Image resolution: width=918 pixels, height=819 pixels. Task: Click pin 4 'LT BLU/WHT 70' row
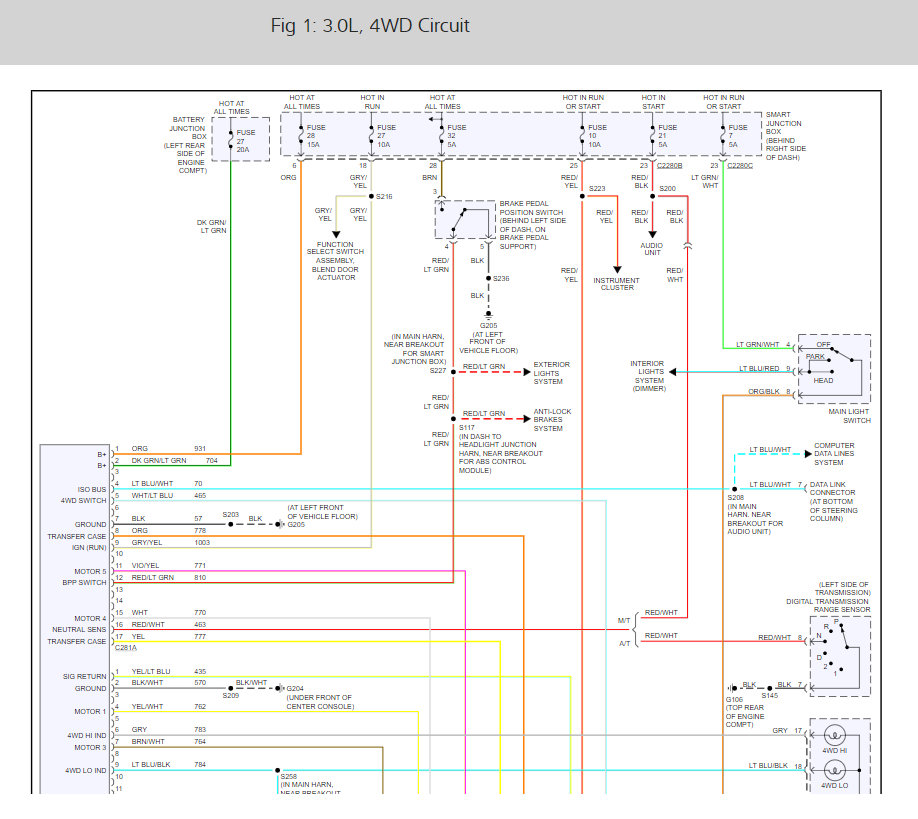[158, 484]
